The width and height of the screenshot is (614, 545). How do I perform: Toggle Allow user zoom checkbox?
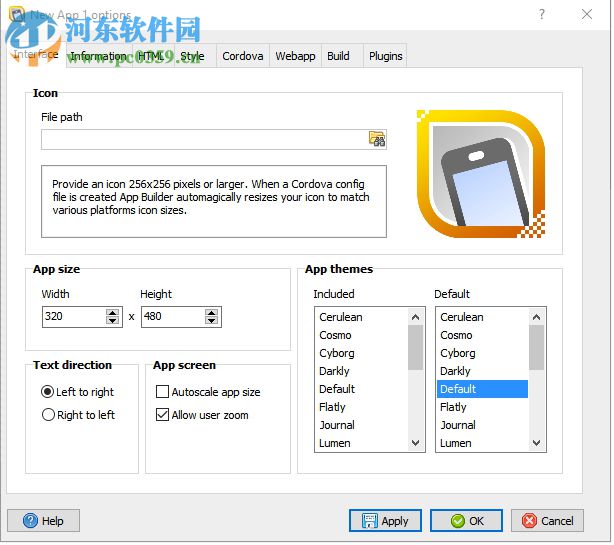click(202, 415)
